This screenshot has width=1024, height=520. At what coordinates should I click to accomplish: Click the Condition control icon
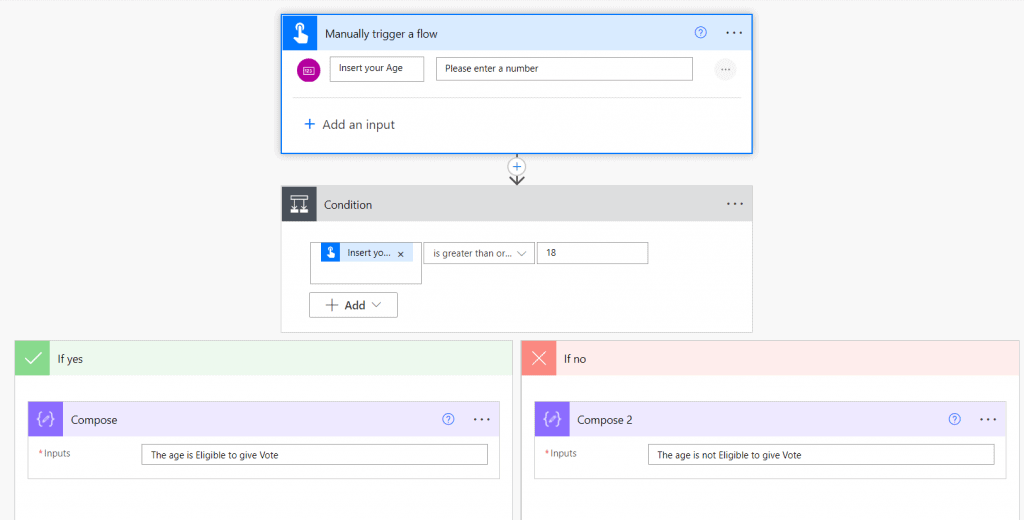[299, 204]
